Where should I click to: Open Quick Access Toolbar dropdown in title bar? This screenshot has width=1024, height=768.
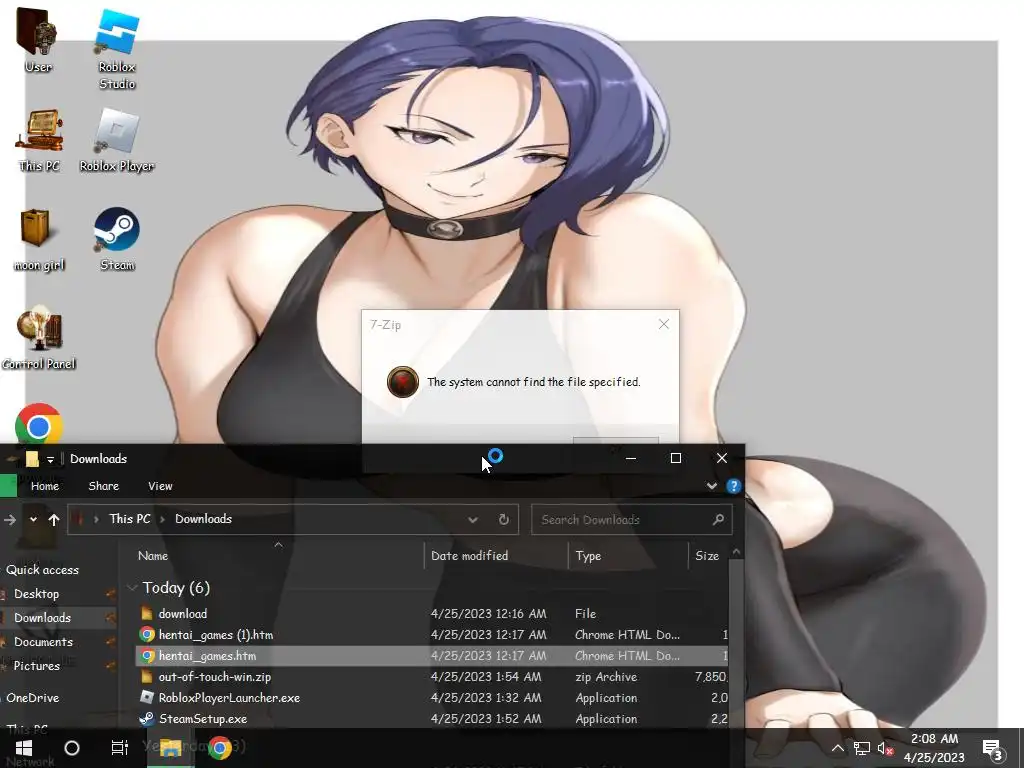point(50,460)
